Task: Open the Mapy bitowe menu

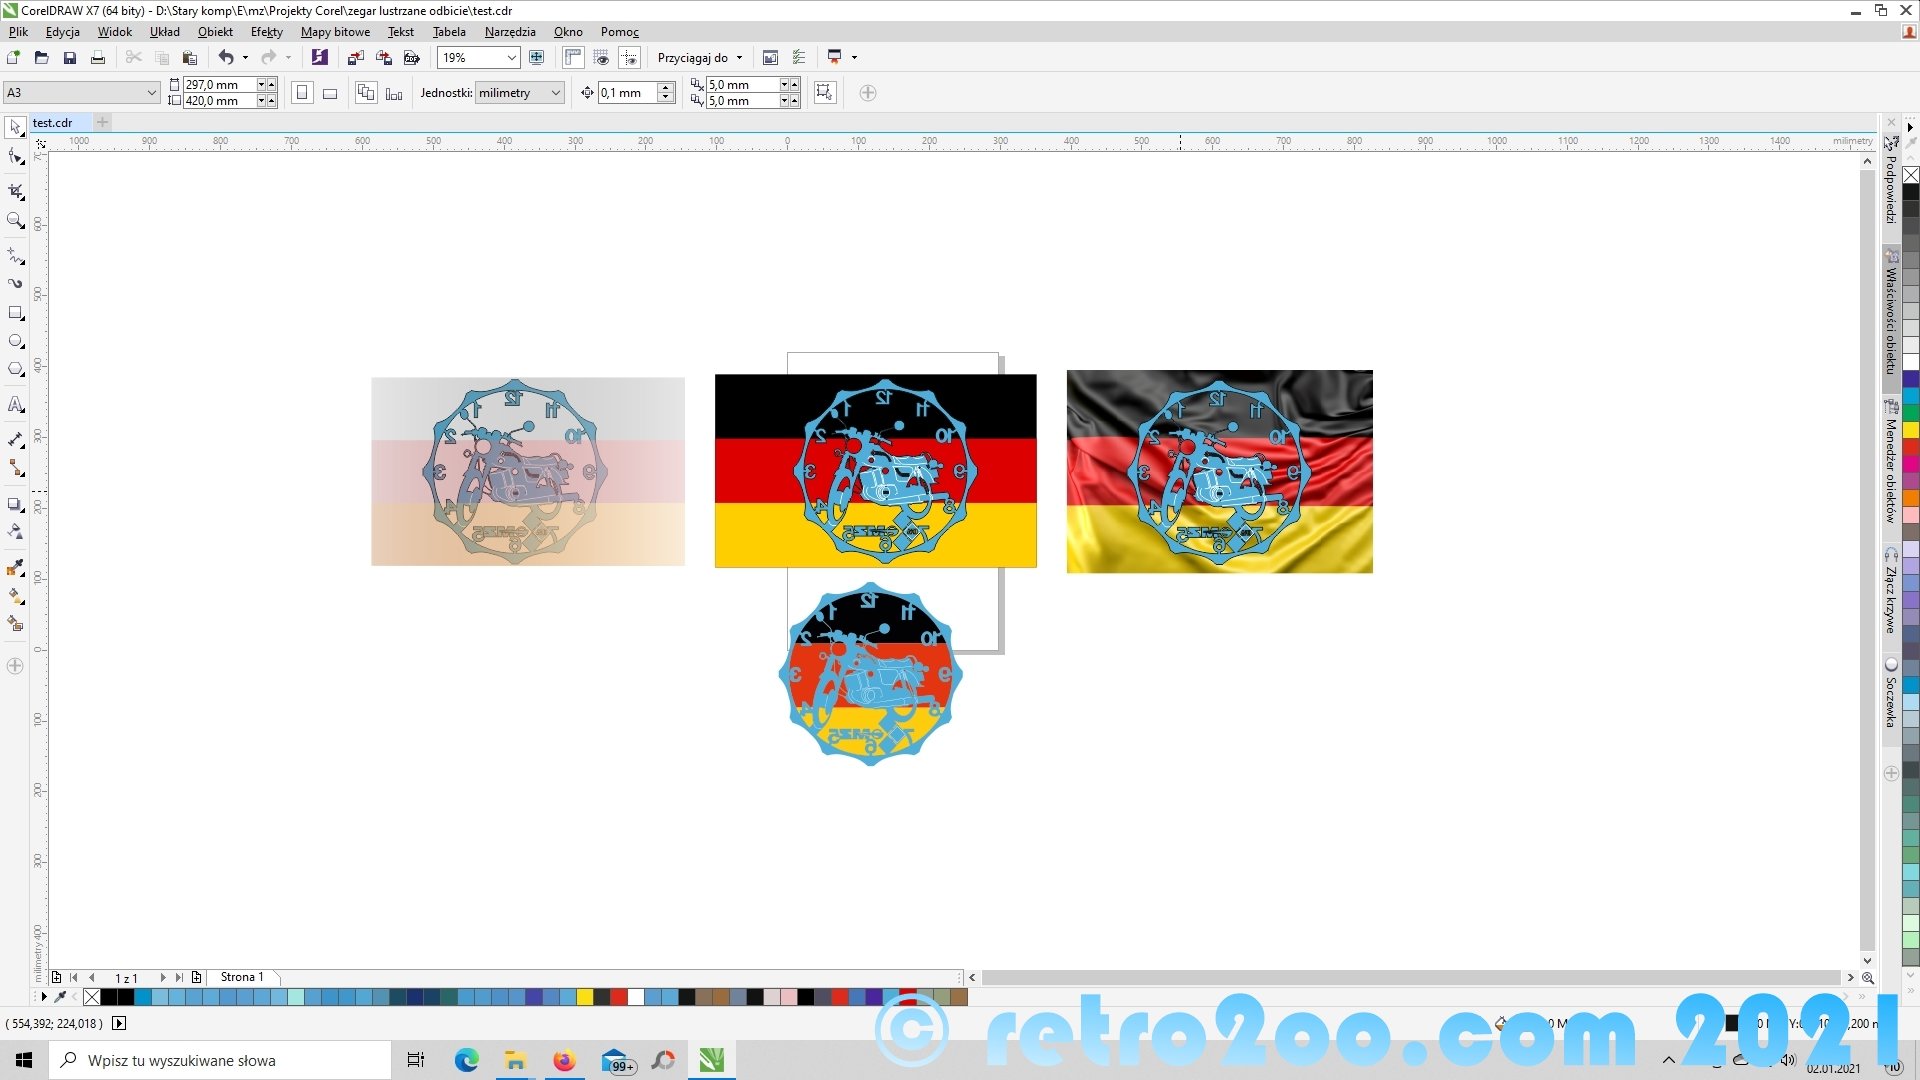Action: coord(335,32)
